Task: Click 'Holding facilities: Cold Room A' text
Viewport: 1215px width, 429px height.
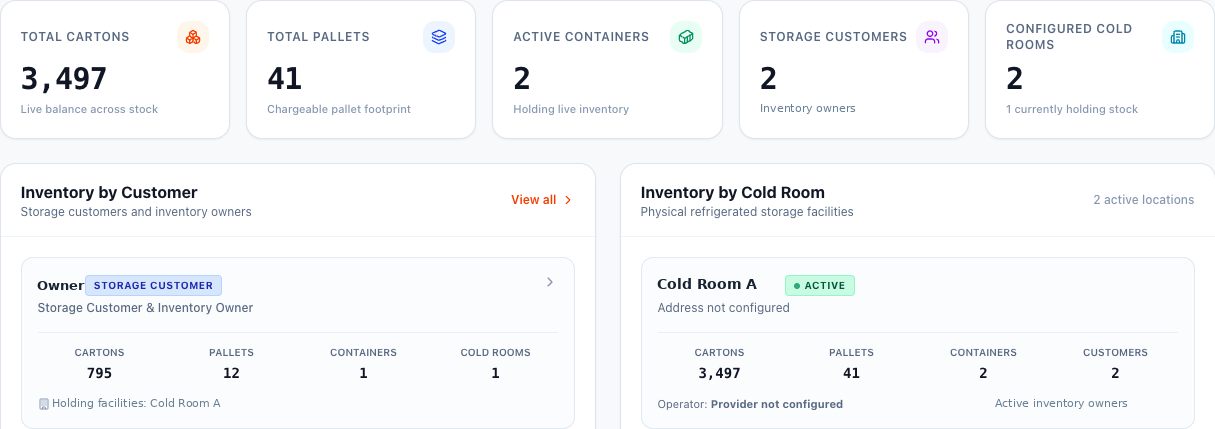Action: tap(136, 403)
